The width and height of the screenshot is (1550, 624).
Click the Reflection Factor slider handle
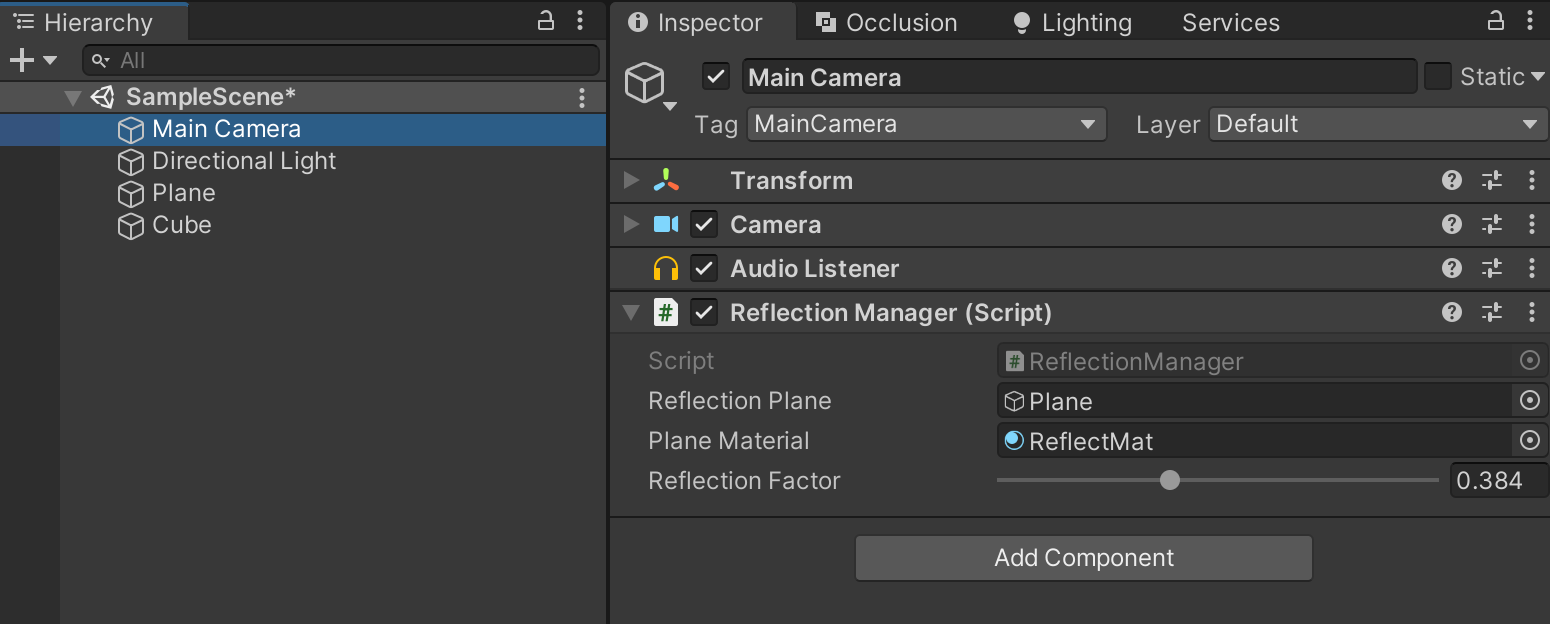pos(1170,481)
